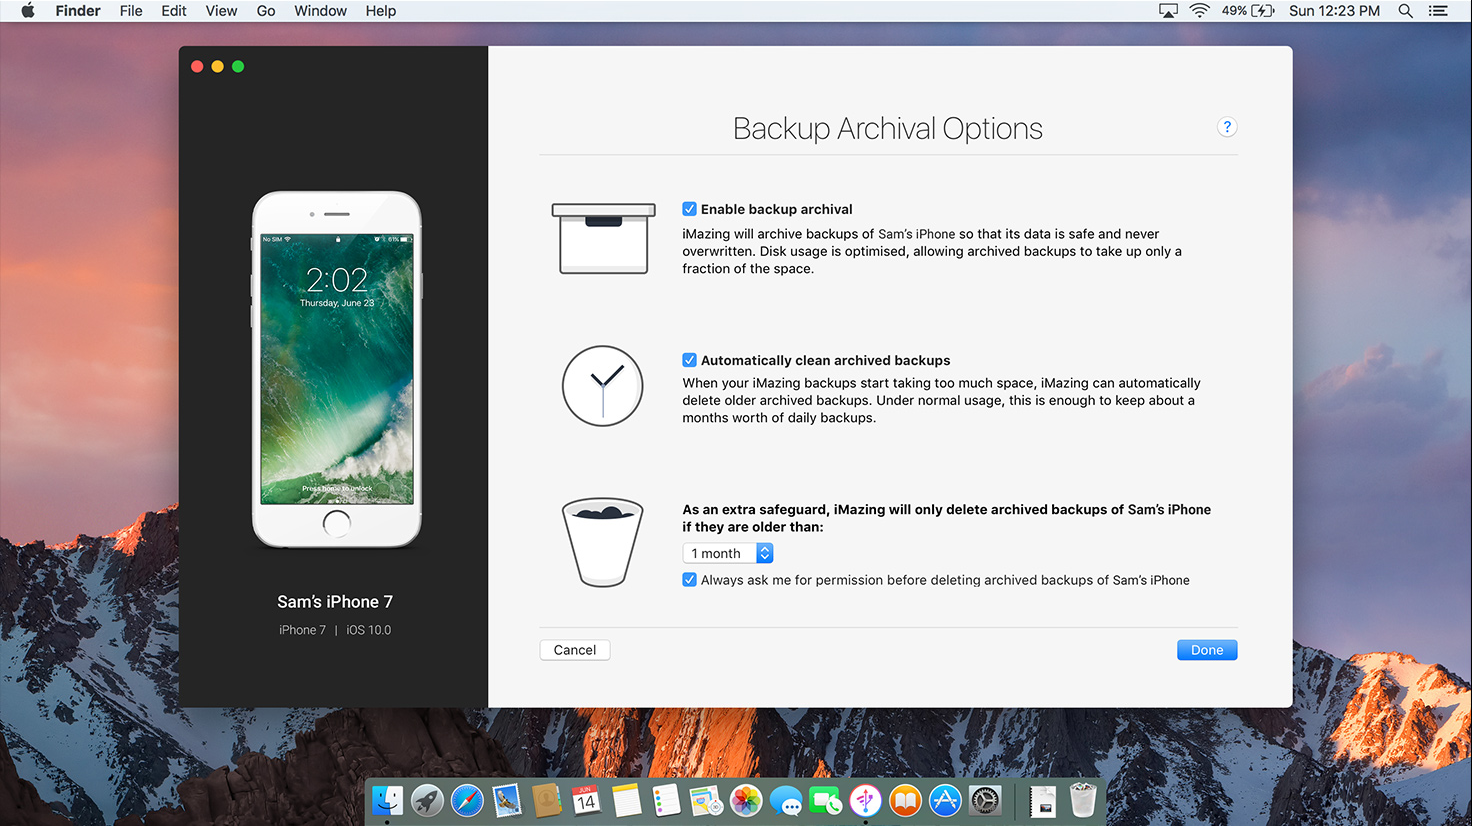Open the 1 month duration dropdown
This screenshot has width=1472, height=826.
(x=728, y=553)
